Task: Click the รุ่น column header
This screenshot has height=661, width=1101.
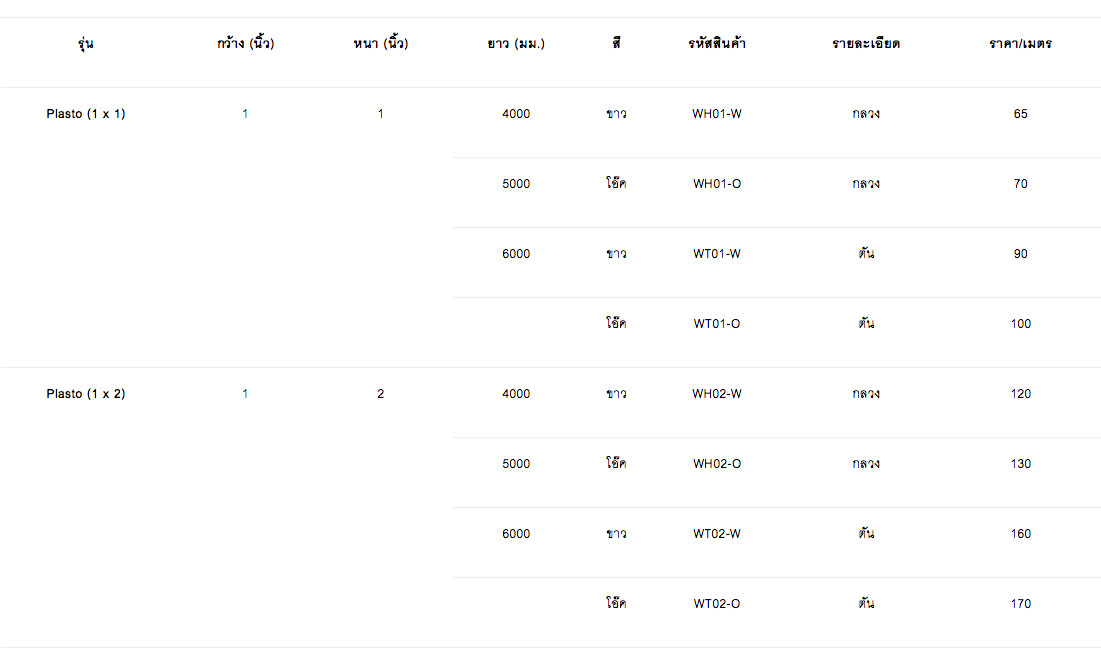Action: point(86,44)
